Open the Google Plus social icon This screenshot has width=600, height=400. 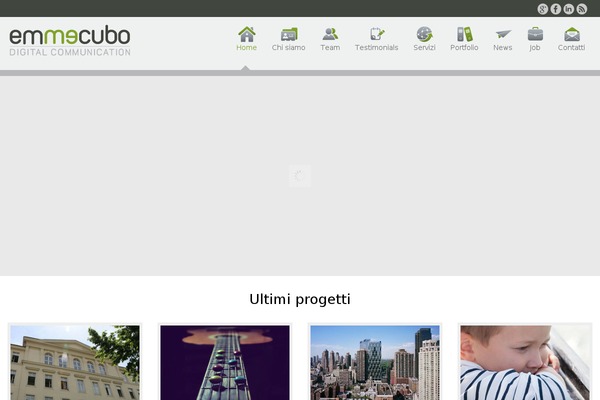pyautogui.click(x=542, y=9)
